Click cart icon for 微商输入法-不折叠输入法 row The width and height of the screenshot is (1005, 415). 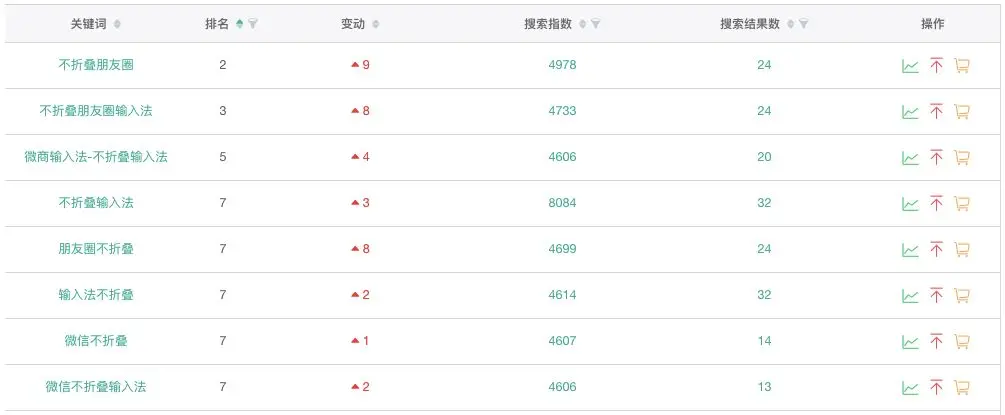(x=961, y=158)
